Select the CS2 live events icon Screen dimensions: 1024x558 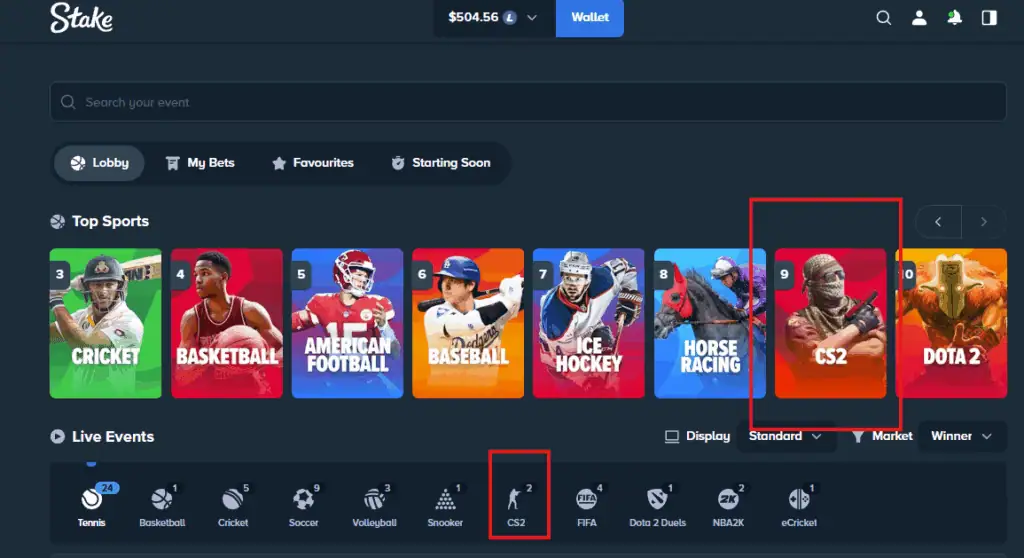point(516,499)
